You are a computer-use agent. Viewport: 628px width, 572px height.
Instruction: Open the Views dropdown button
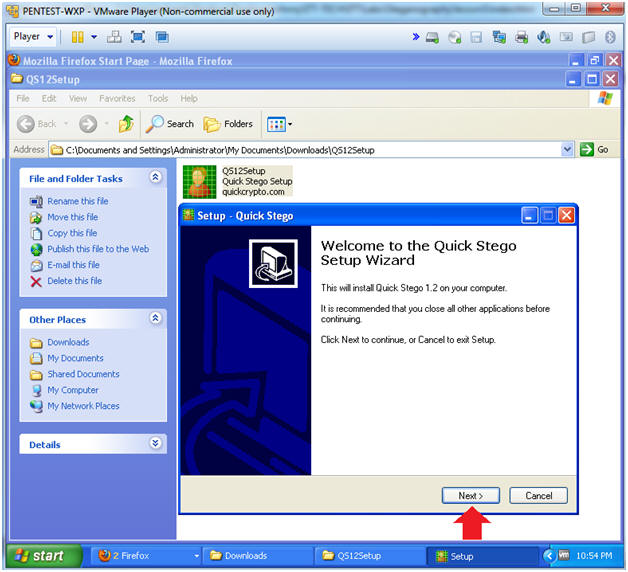click(x=280, y=125)
